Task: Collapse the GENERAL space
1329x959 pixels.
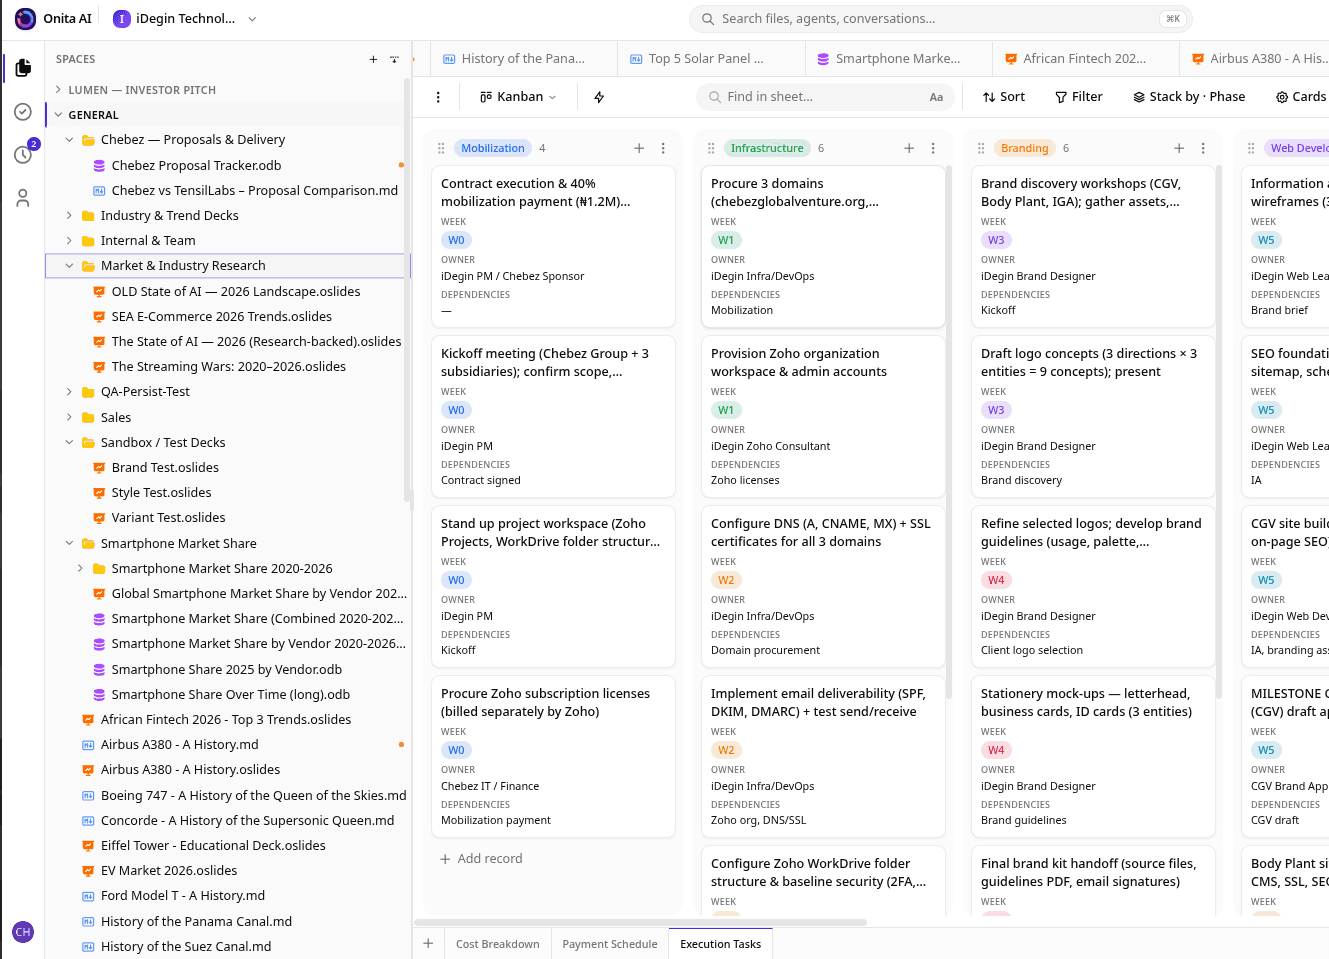Action: pos(58,115)
